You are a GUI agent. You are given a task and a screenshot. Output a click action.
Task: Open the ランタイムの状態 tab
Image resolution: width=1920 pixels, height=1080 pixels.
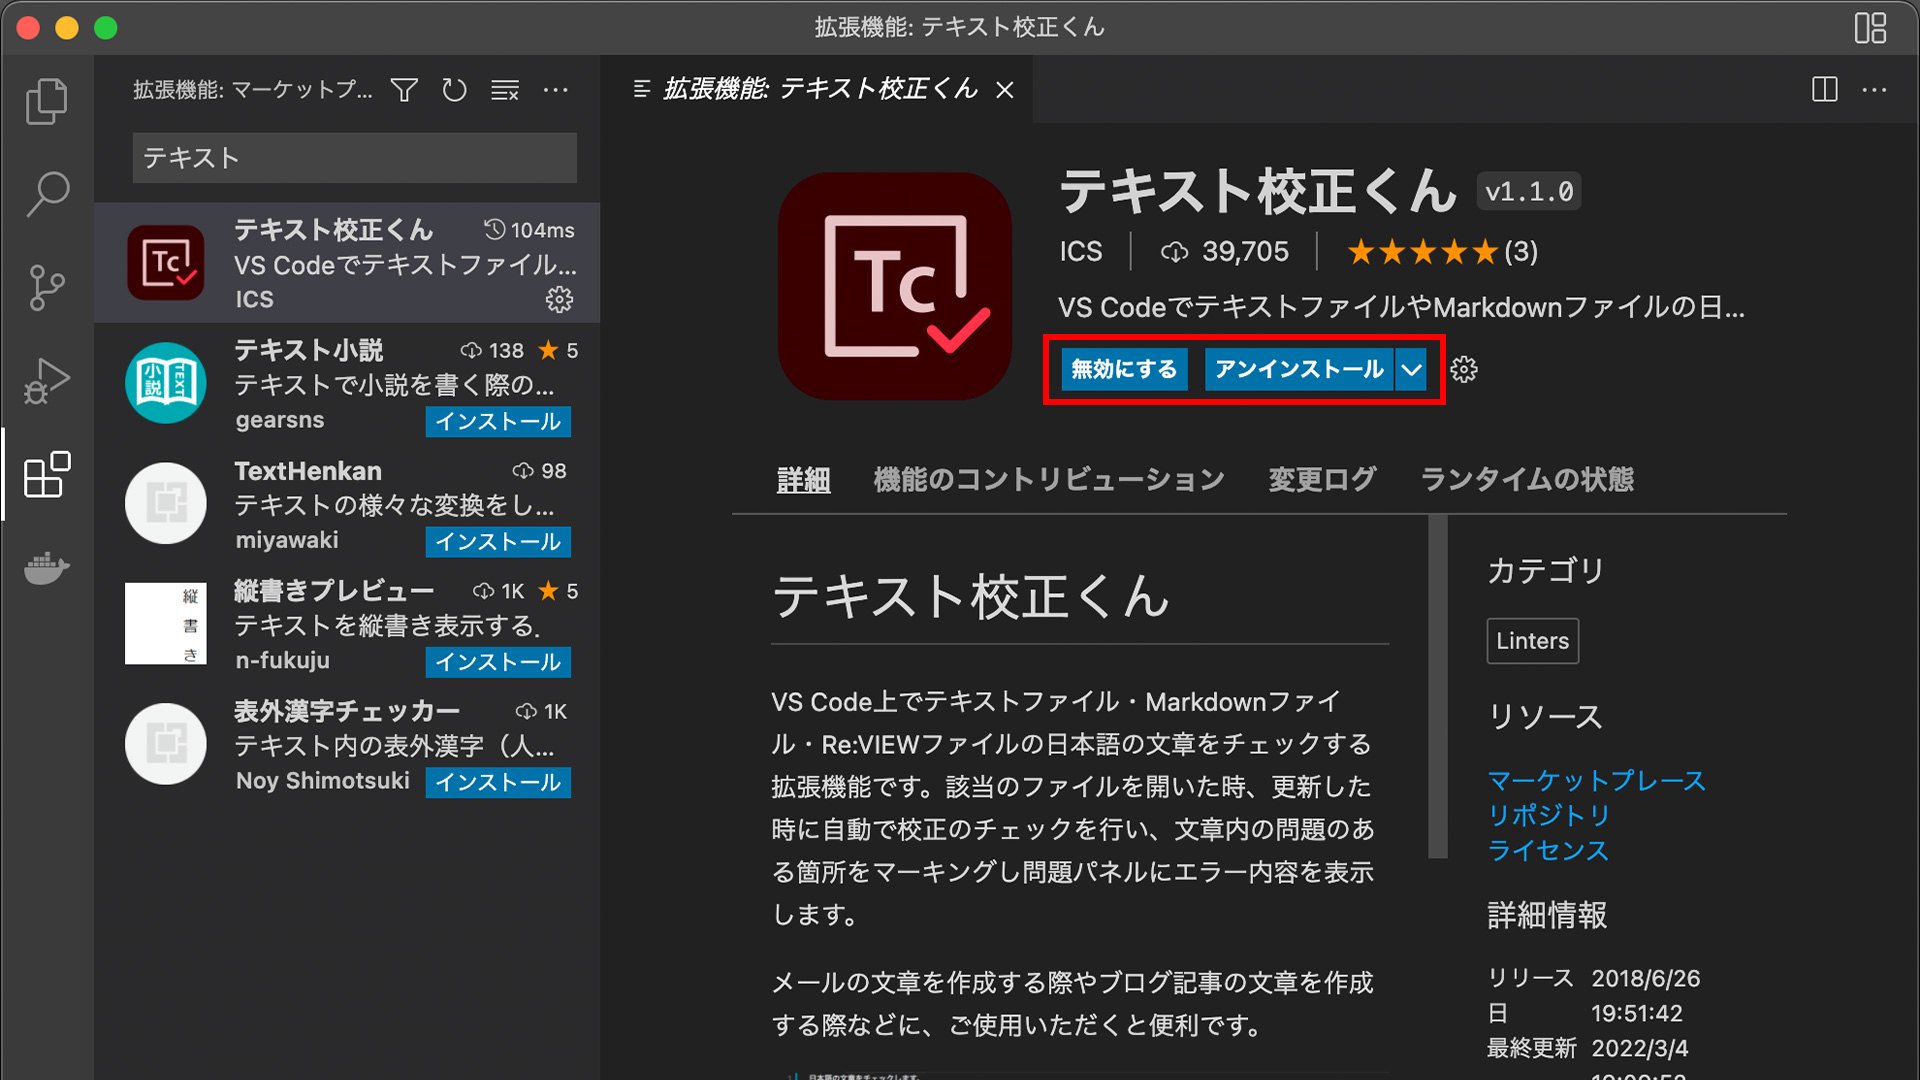point(1526,479)
